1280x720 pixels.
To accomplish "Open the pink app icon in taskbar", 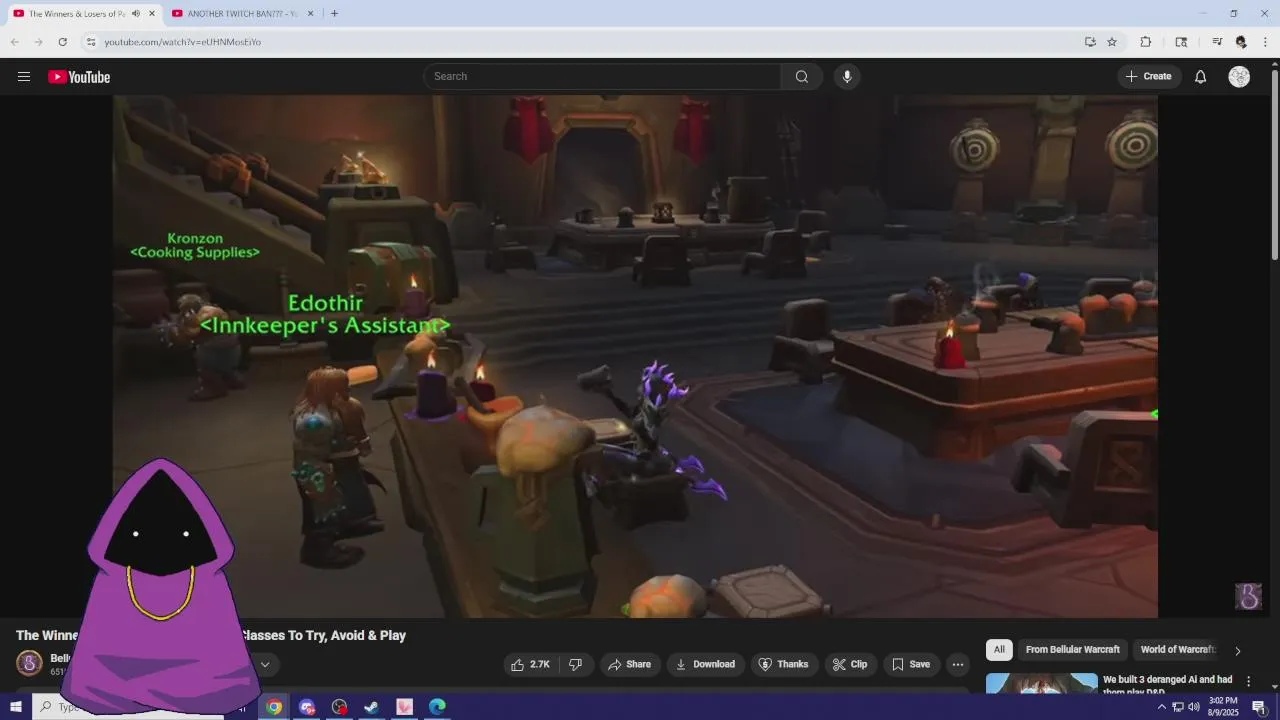I will (x=404, y=707).
